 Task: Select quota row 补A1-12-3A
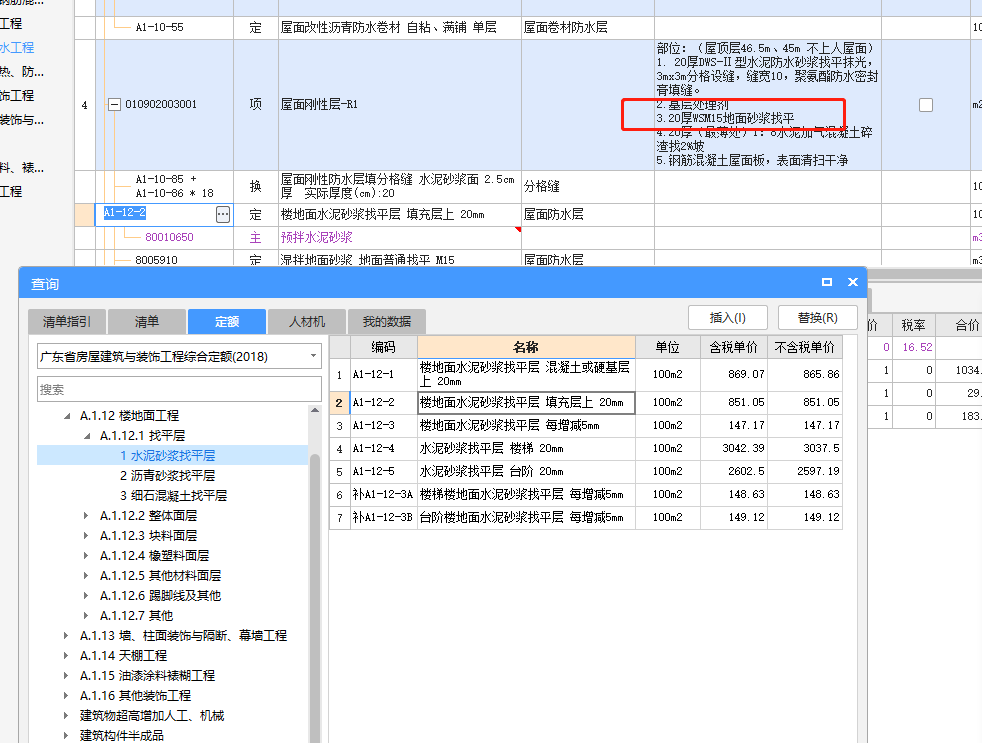click(x=586, y=494)
